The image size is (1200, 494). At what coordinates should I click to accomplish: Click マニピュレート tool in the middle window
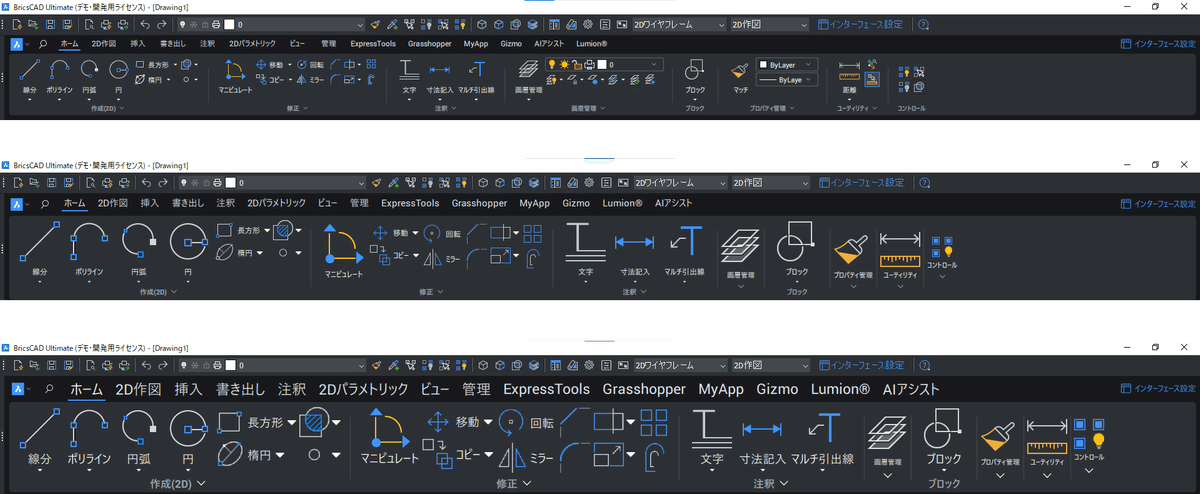[x=343, y=250]
